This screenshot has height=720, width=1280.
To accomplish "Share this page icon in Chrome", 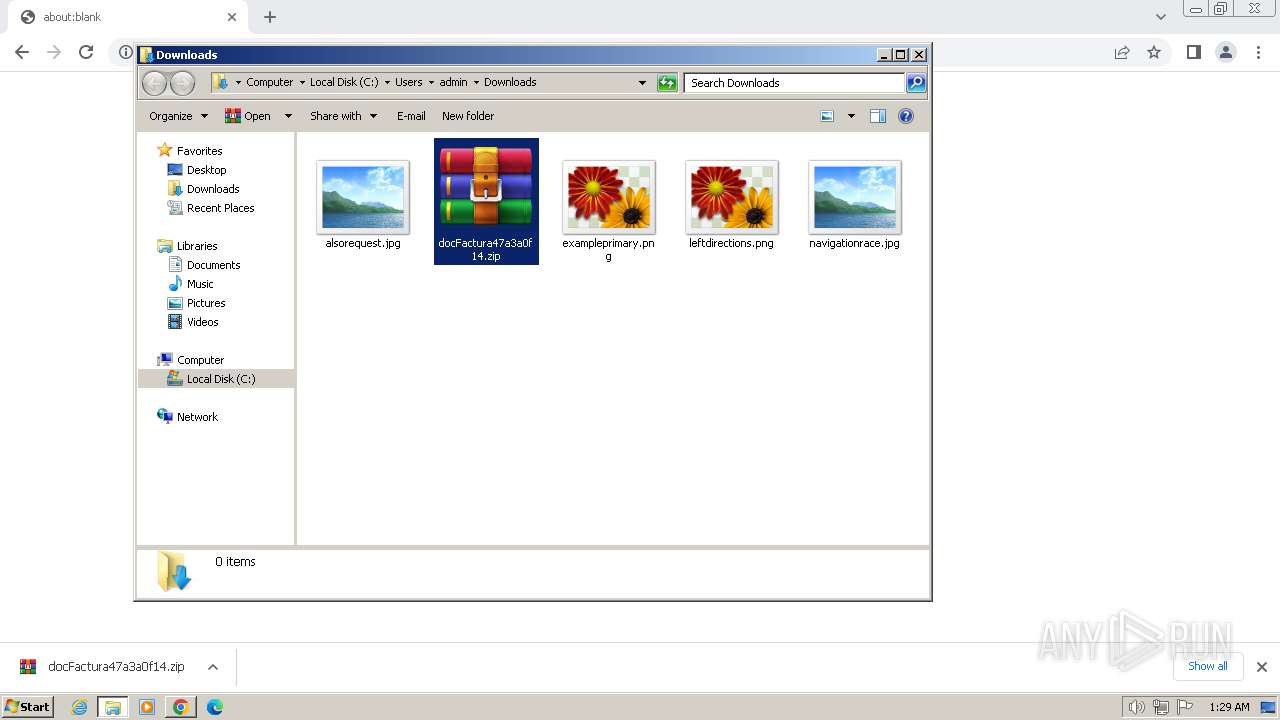I will click(1122, 52).
